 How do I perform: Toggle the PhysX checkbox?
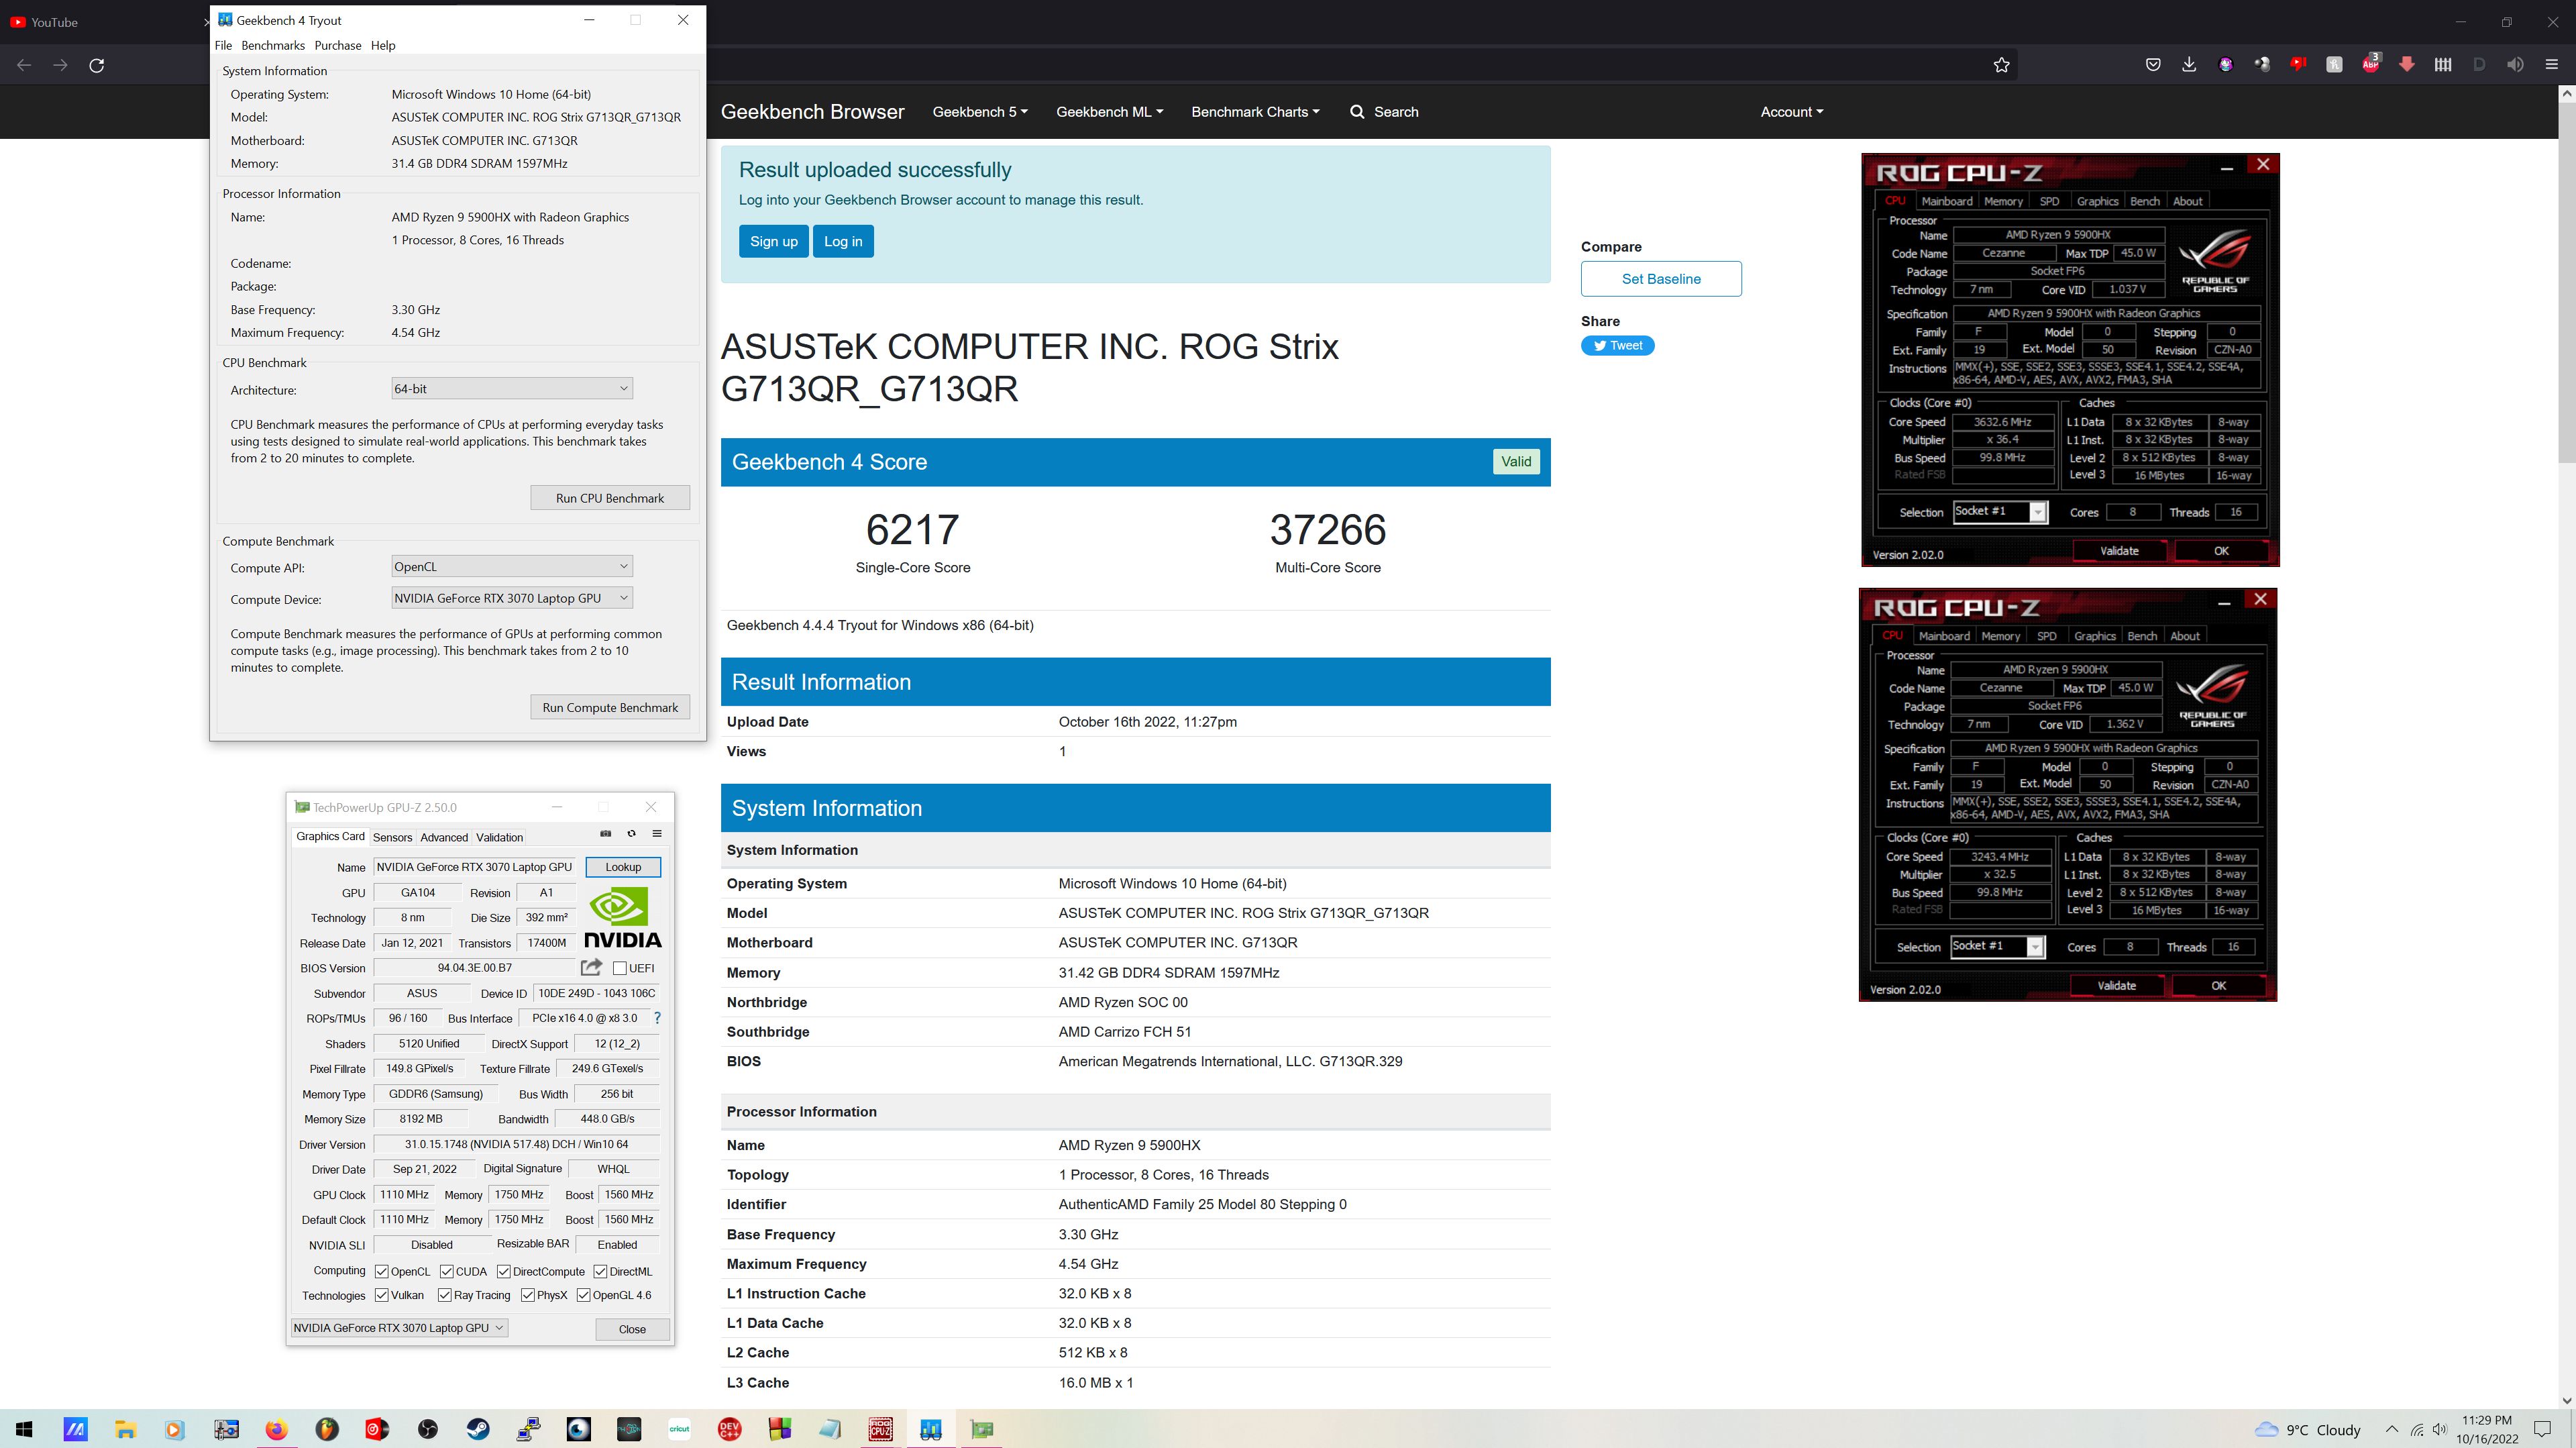pos(528,1295)
